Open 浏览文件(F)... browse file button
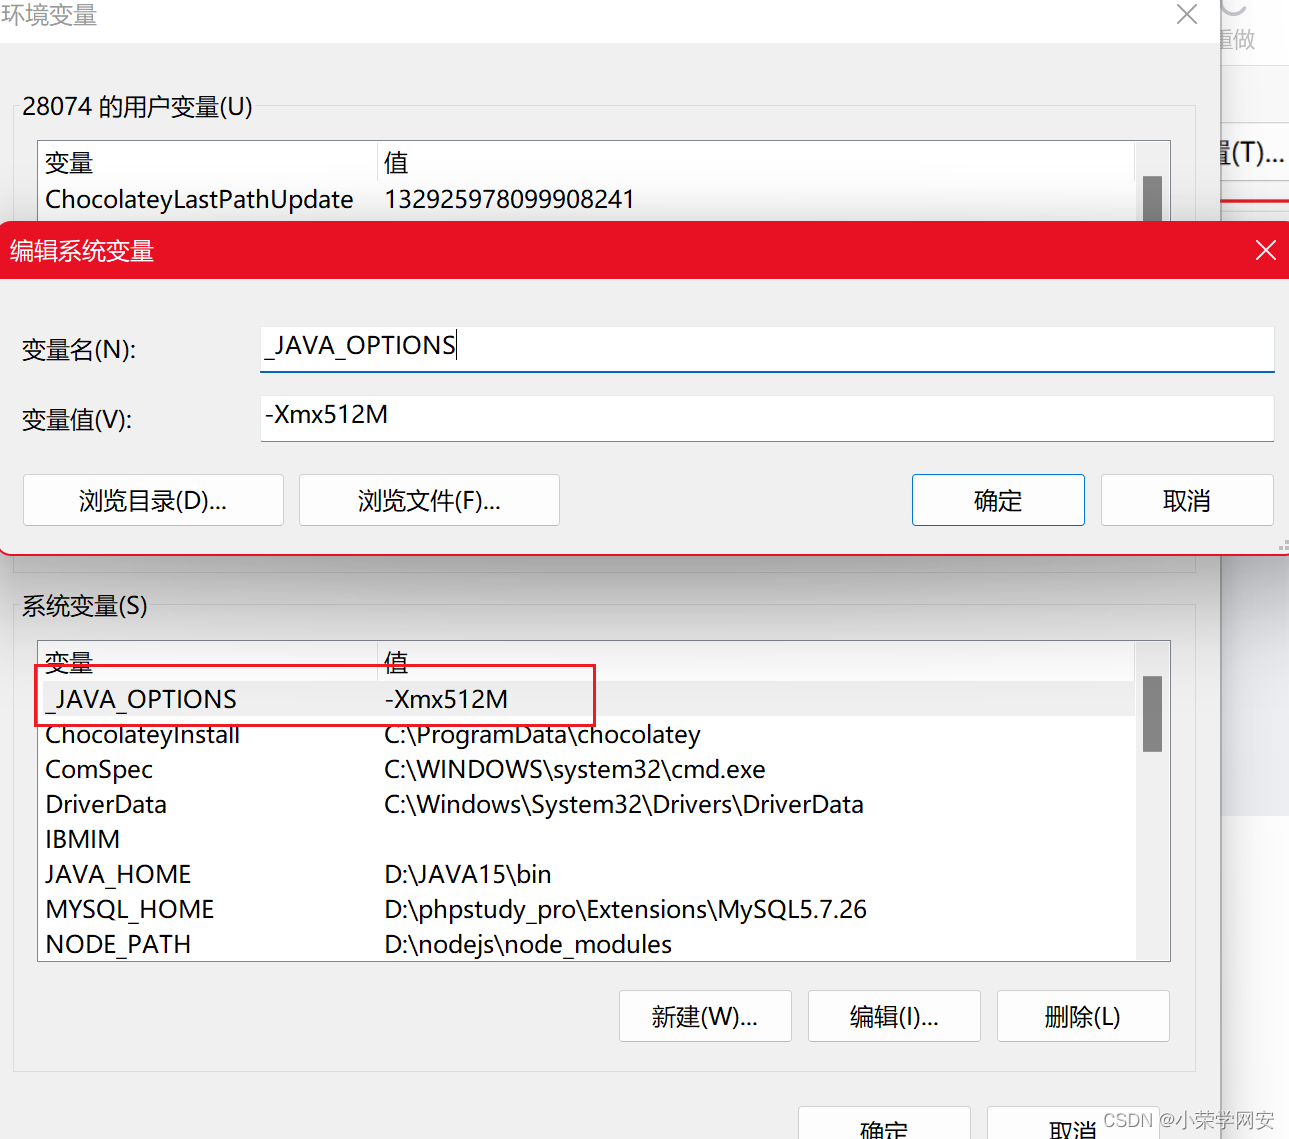This screenshot has height=1139, width=1289. pos(429,500)
